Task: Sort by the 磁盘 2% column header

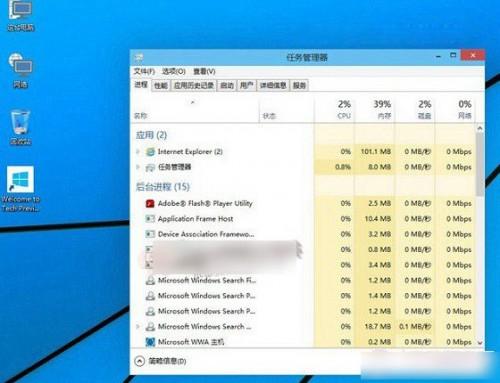Action: click(415, 110)
